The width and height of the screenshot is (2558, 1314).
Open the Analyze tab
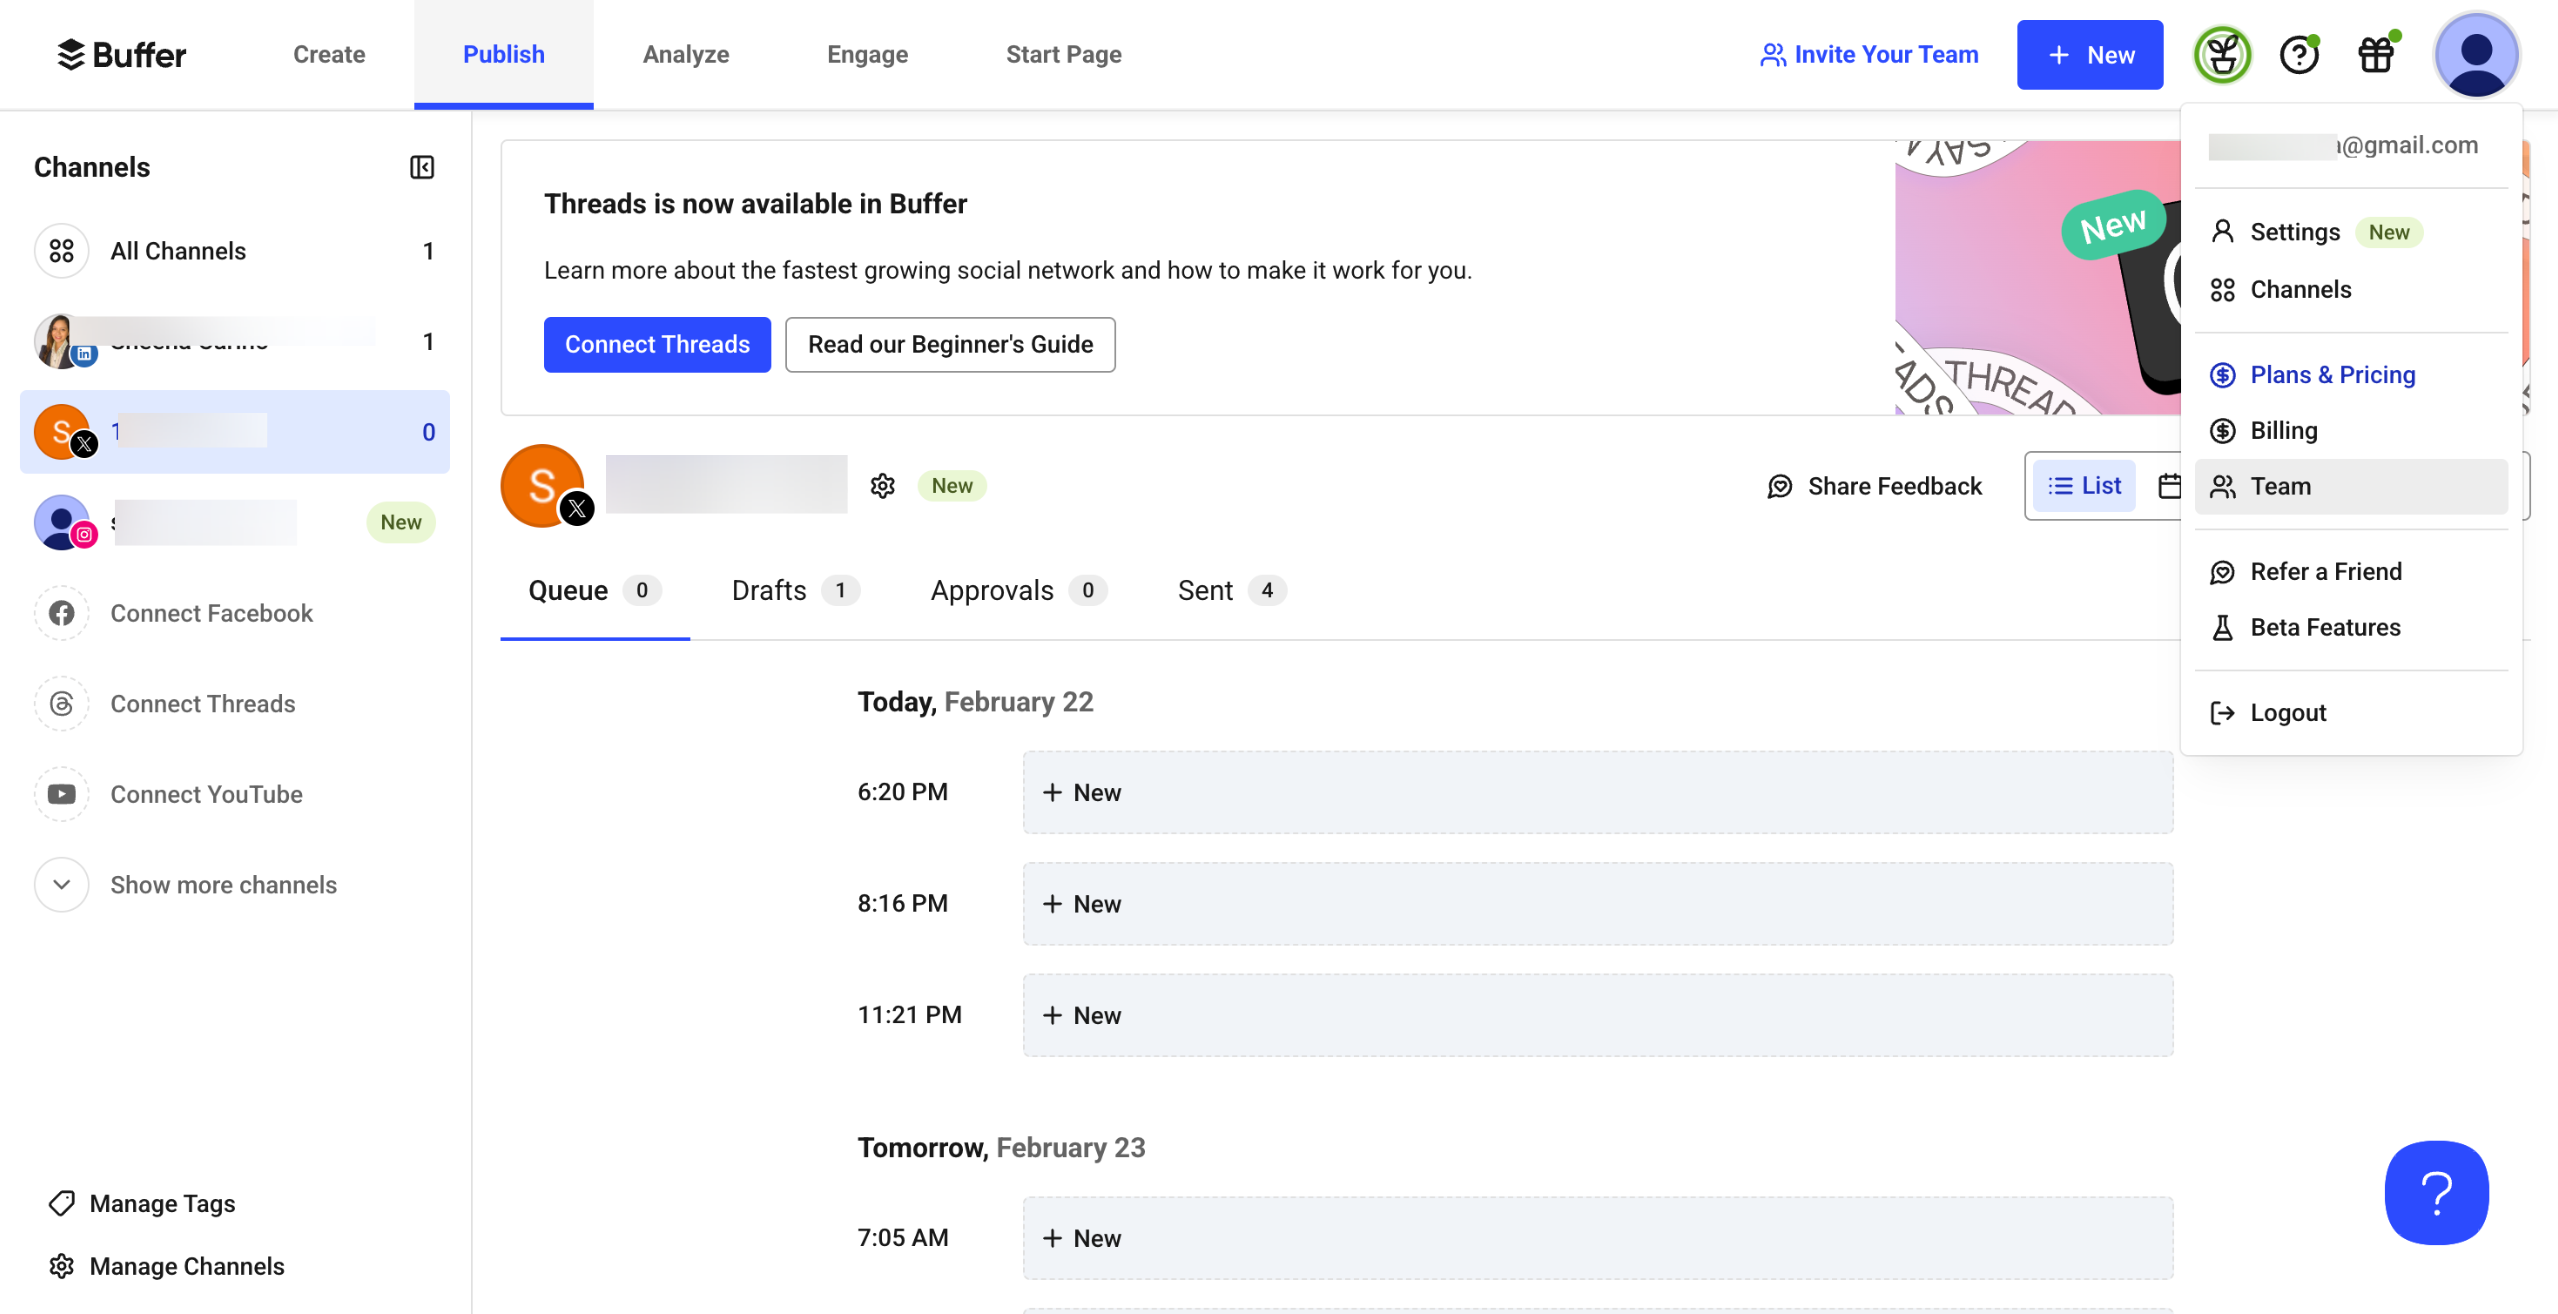pyautogui.click(x=685, y=55)
